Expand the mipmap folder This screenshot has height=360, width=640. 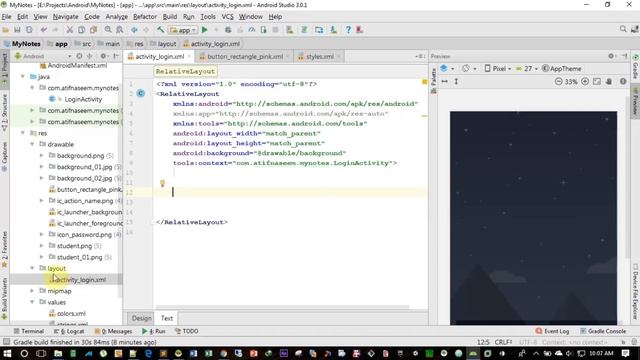pyautogui.click(x=32, y=291)
